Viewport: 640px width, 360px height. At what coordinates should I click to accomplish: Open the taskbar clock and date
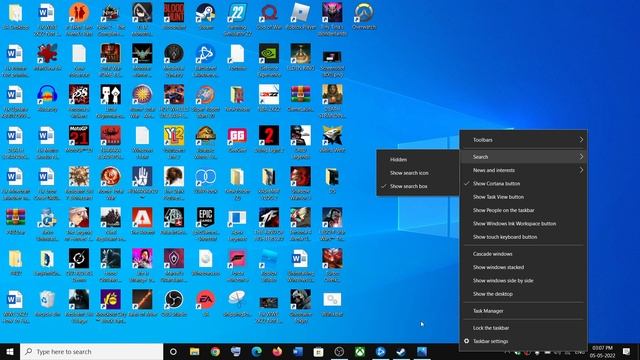point(602,351)
